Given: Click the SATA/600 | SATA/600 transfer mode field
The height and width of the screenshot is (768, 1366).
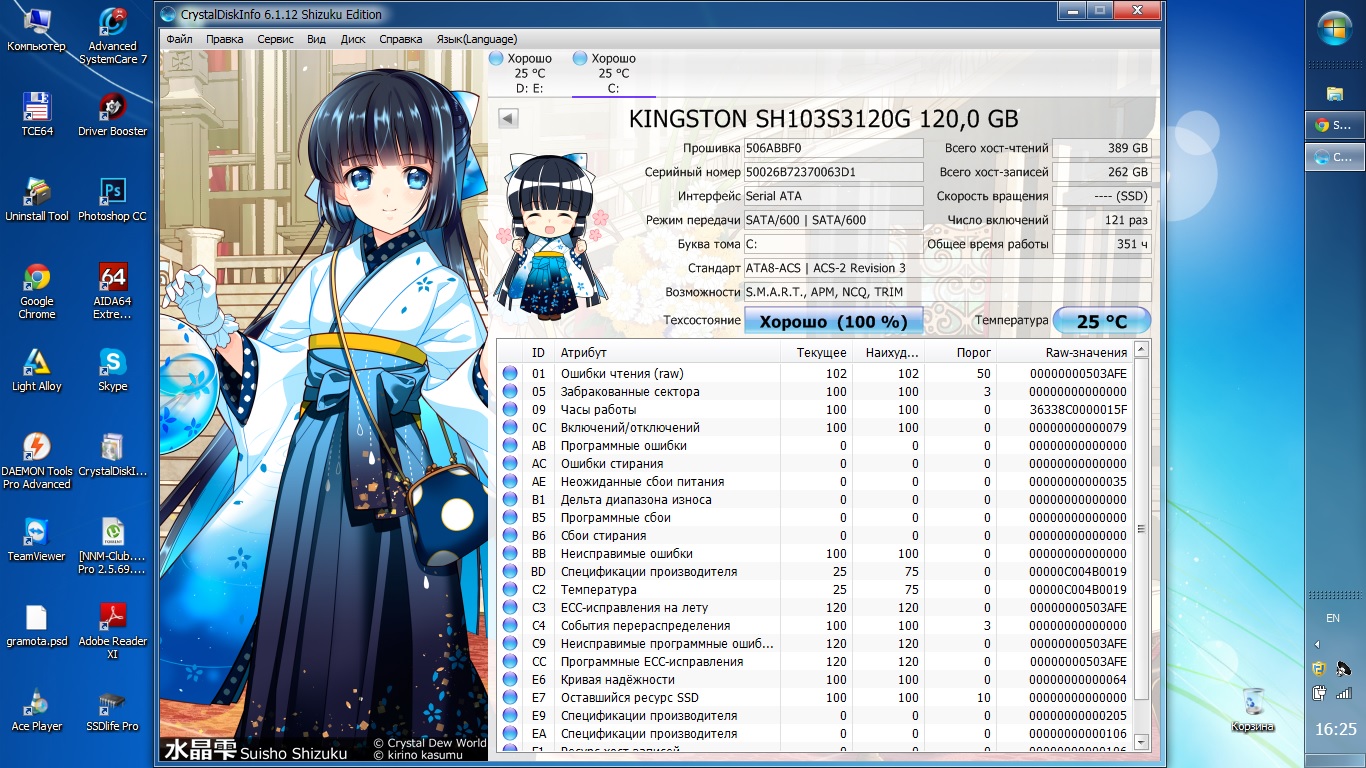Looking at the screenshot, I should [834, 220].
